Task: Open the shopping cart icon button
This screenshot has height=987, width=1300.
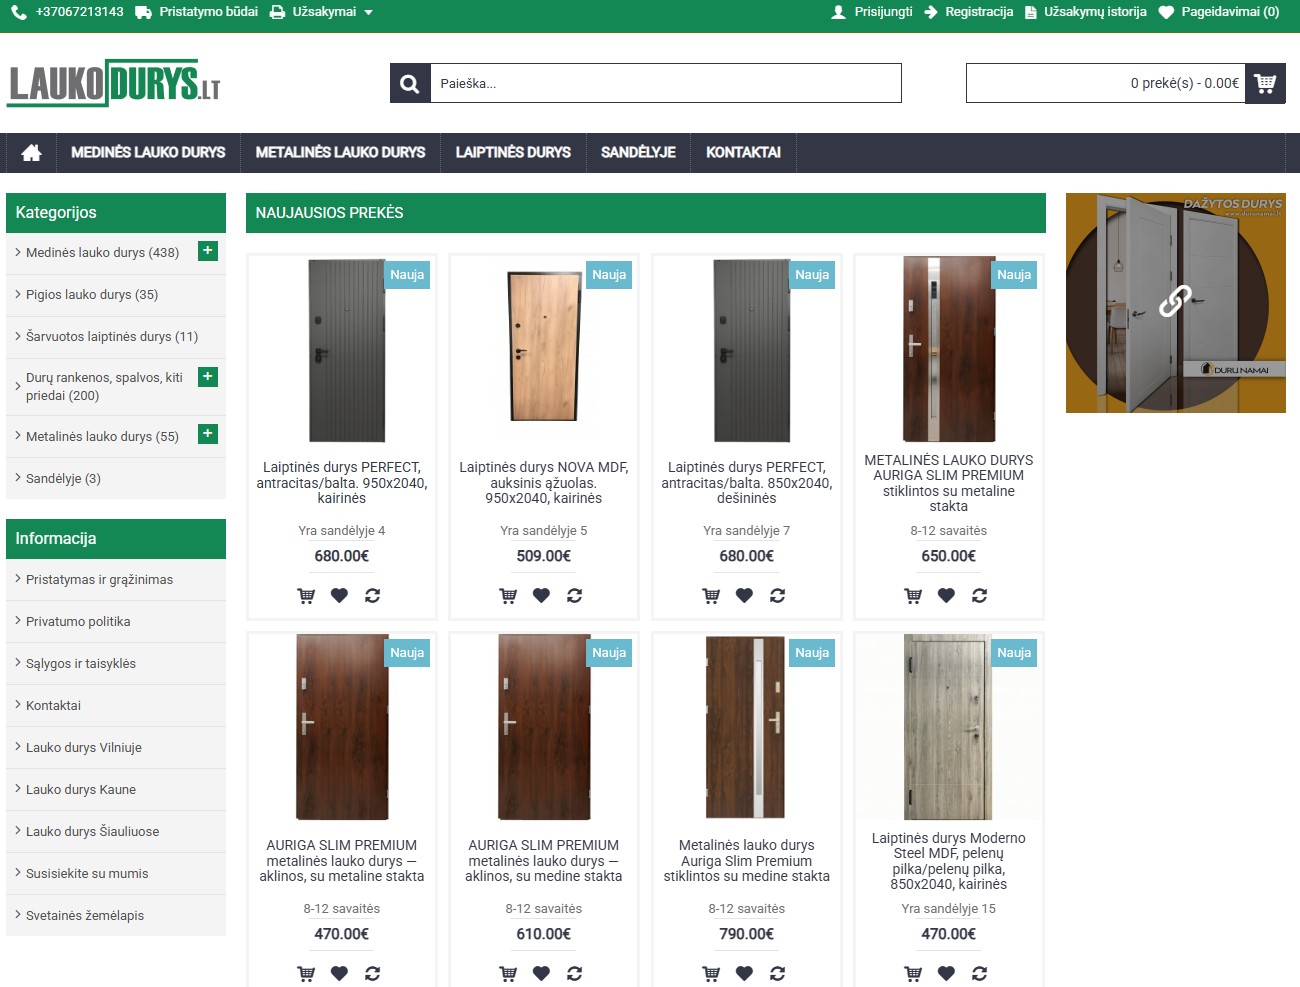Action: click(x=1265, y=84)
